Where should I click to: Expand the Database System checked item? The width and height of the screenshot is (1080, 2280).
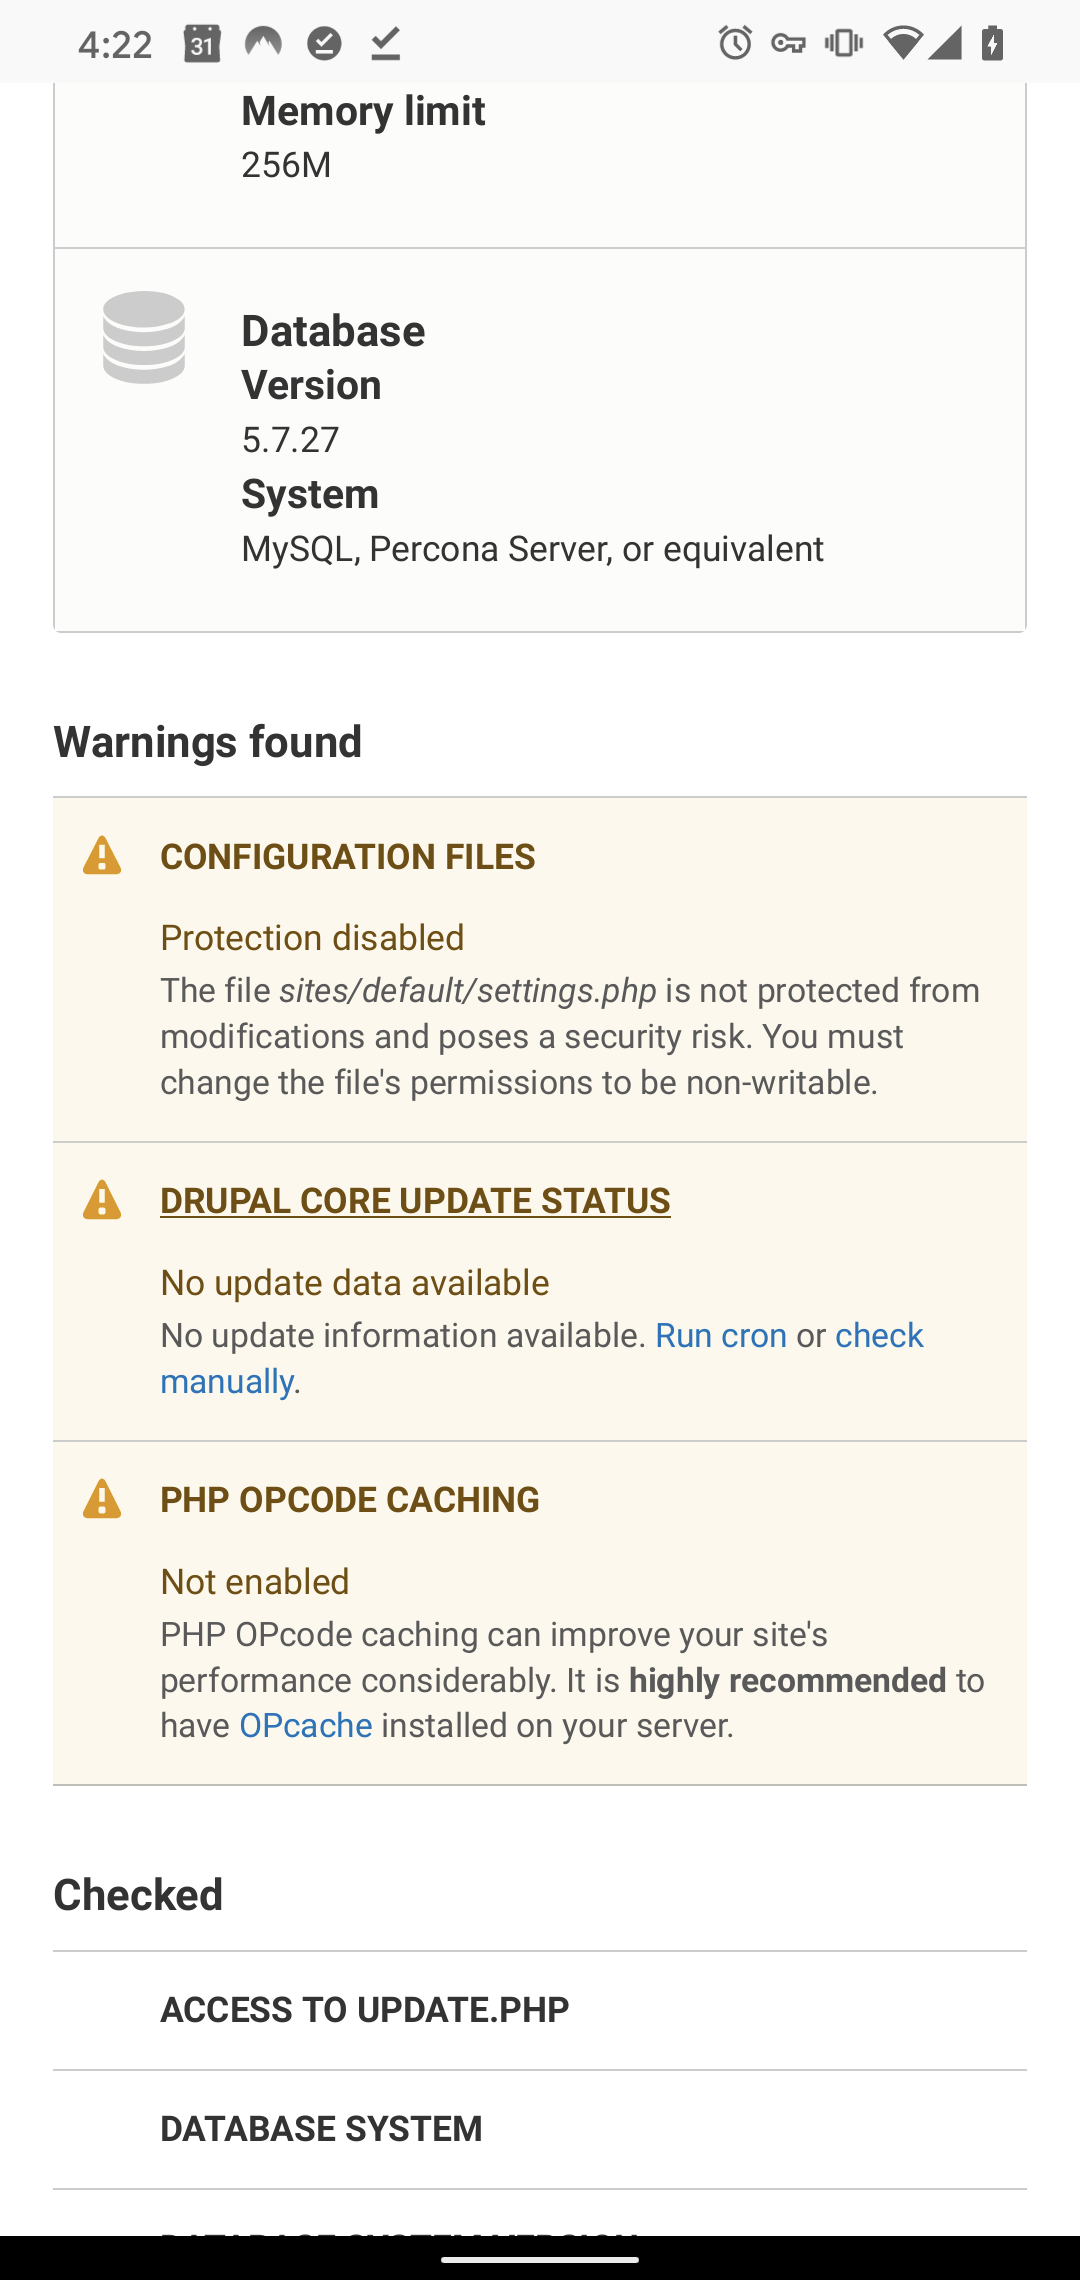point(321,2129)
